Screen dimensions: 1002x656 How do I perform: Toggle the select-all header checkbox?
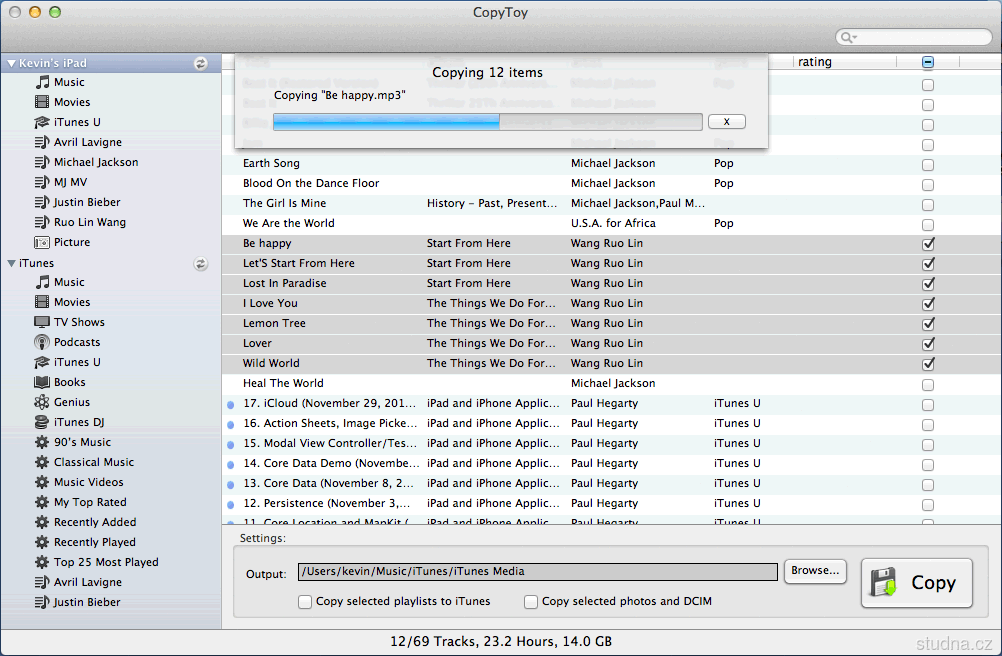(x=928, y=62)
